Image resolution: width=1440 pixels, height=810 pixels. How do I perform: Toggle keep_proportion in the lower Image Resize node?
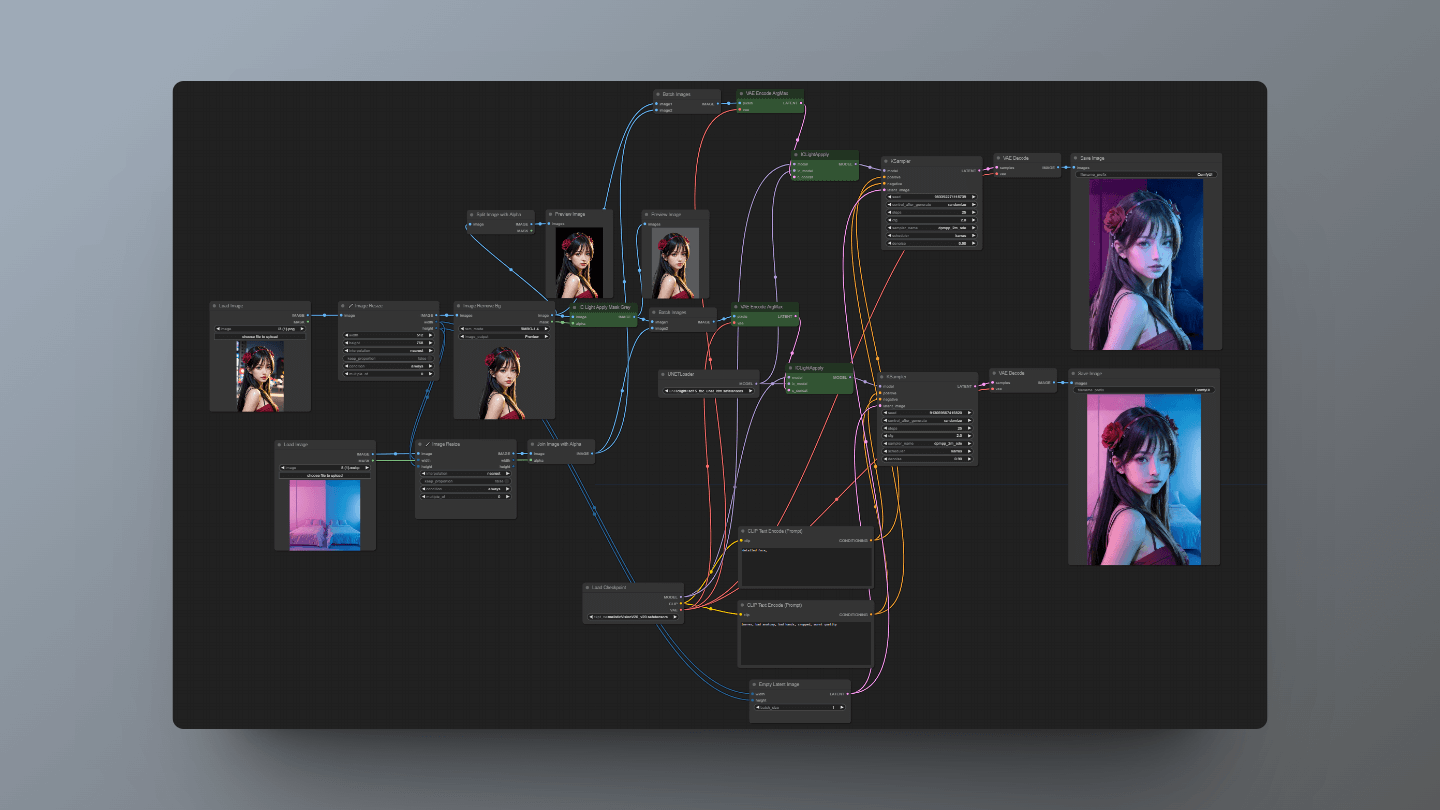(465, 481)
